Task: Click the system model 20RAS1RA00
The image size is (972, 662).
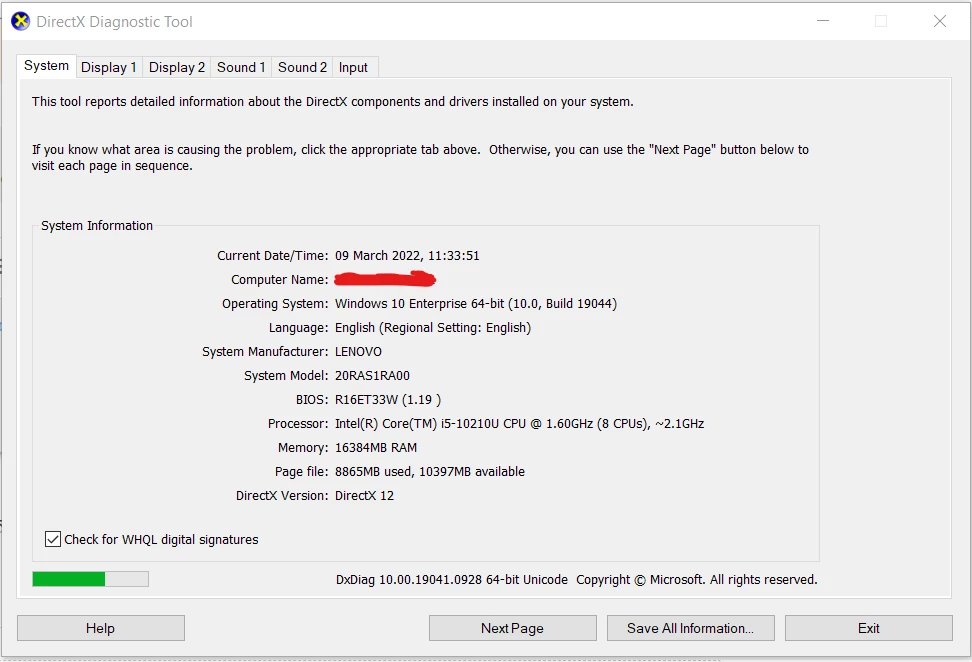Action: tap(373, 376)
